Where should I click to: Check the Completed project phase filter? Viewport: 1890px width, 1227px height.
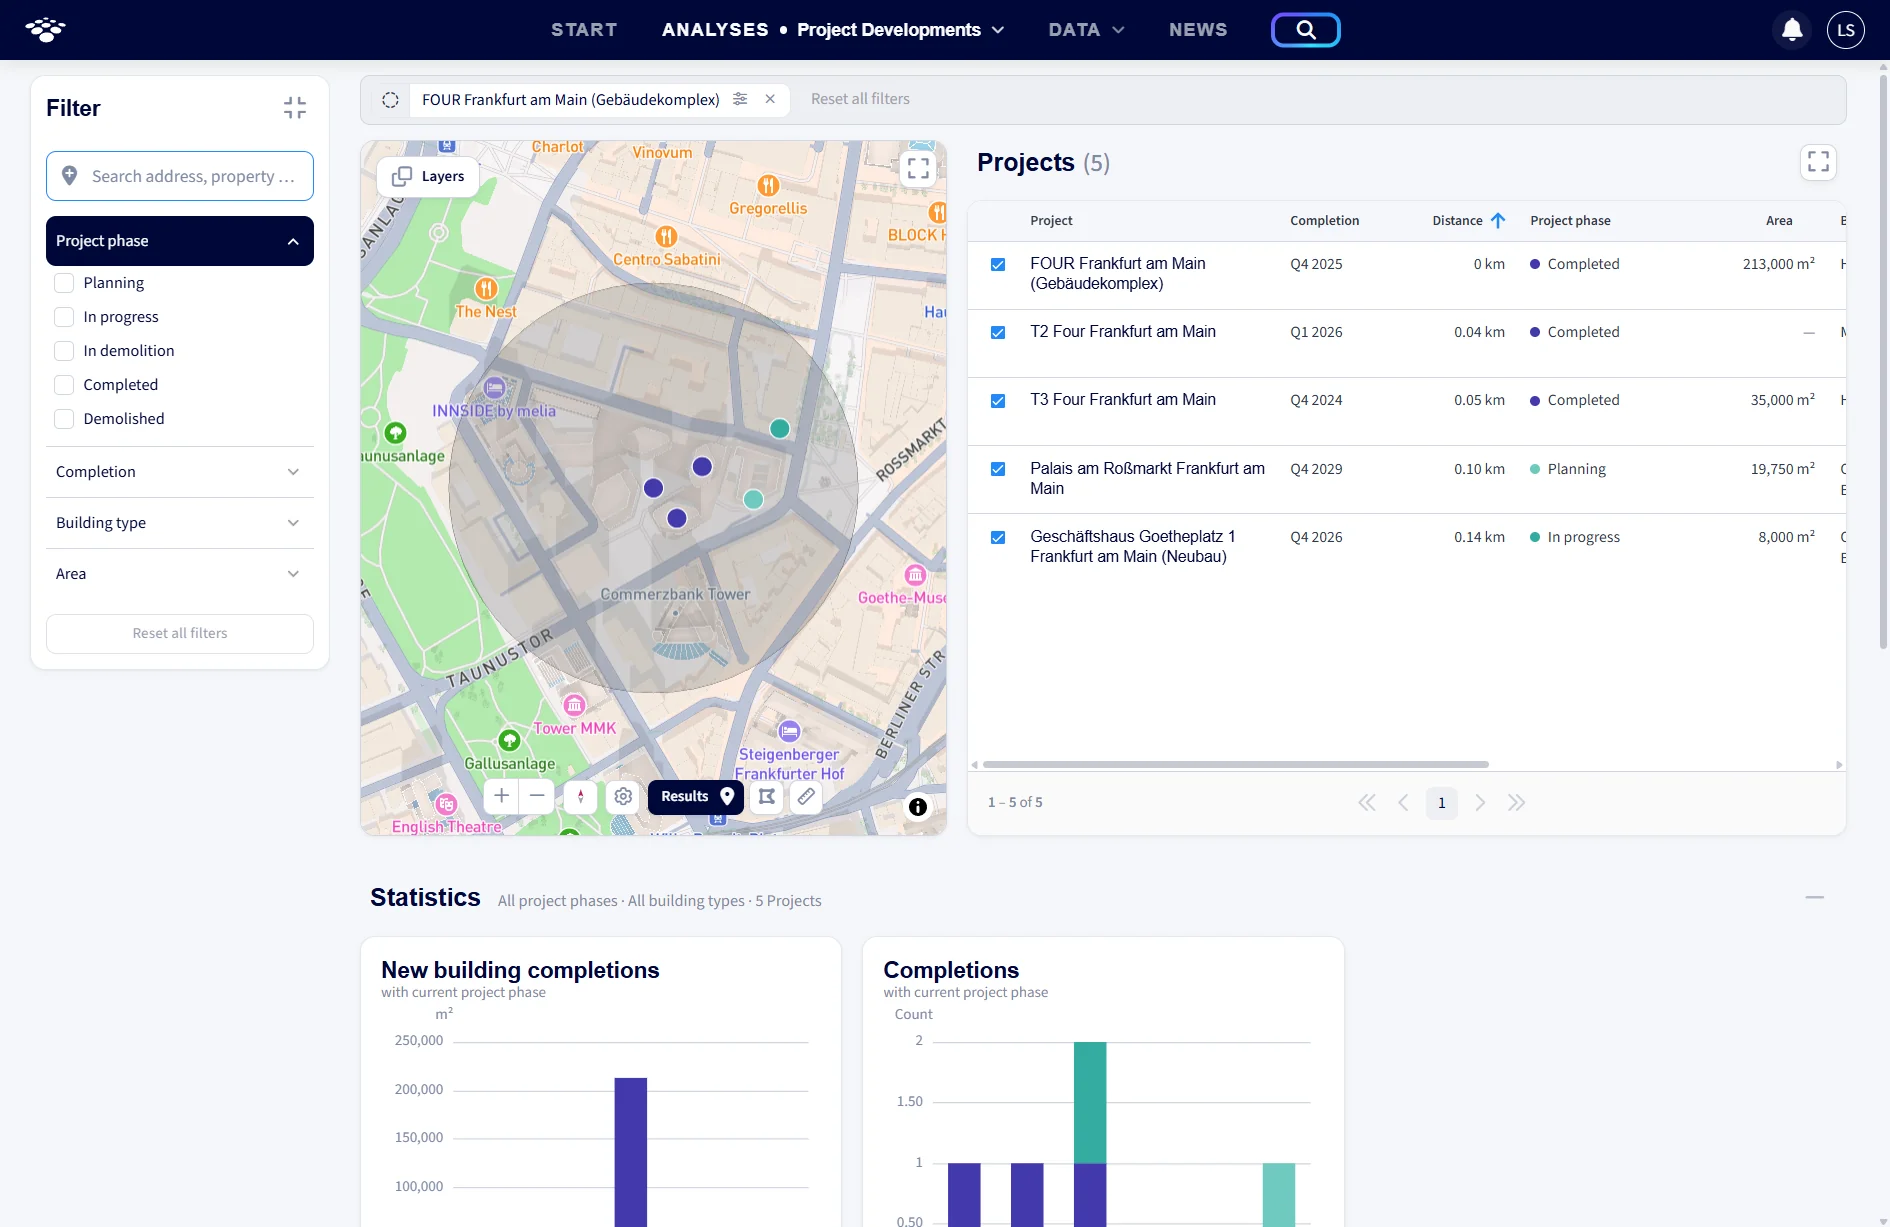[64, 385]
